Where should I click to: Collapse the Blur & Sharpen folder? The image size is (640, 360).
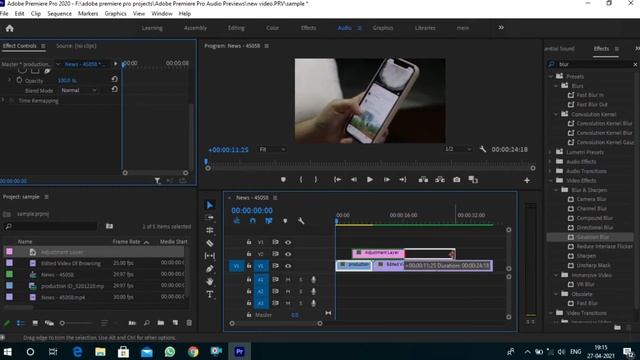(x=556, y=190)
